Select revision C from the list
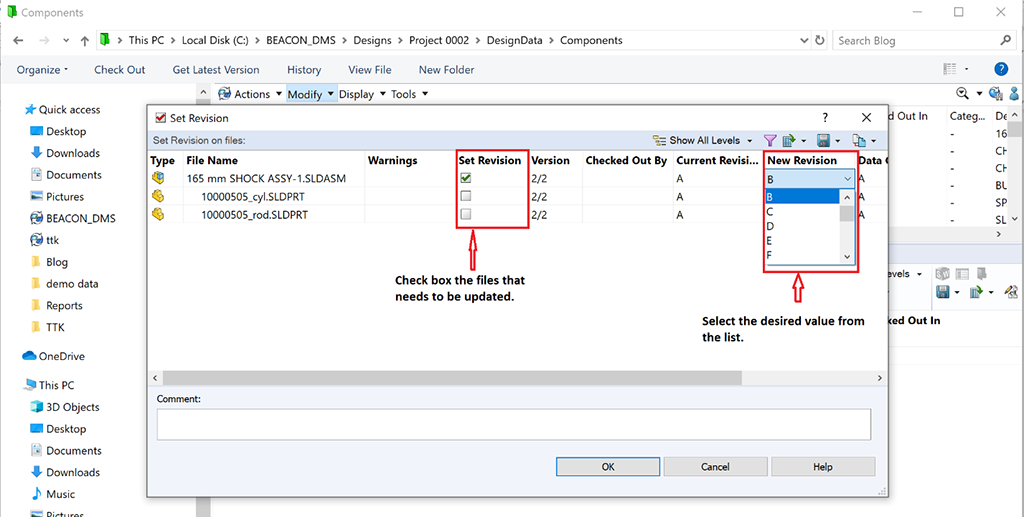1024x517 pixels. tap(802, 212)
